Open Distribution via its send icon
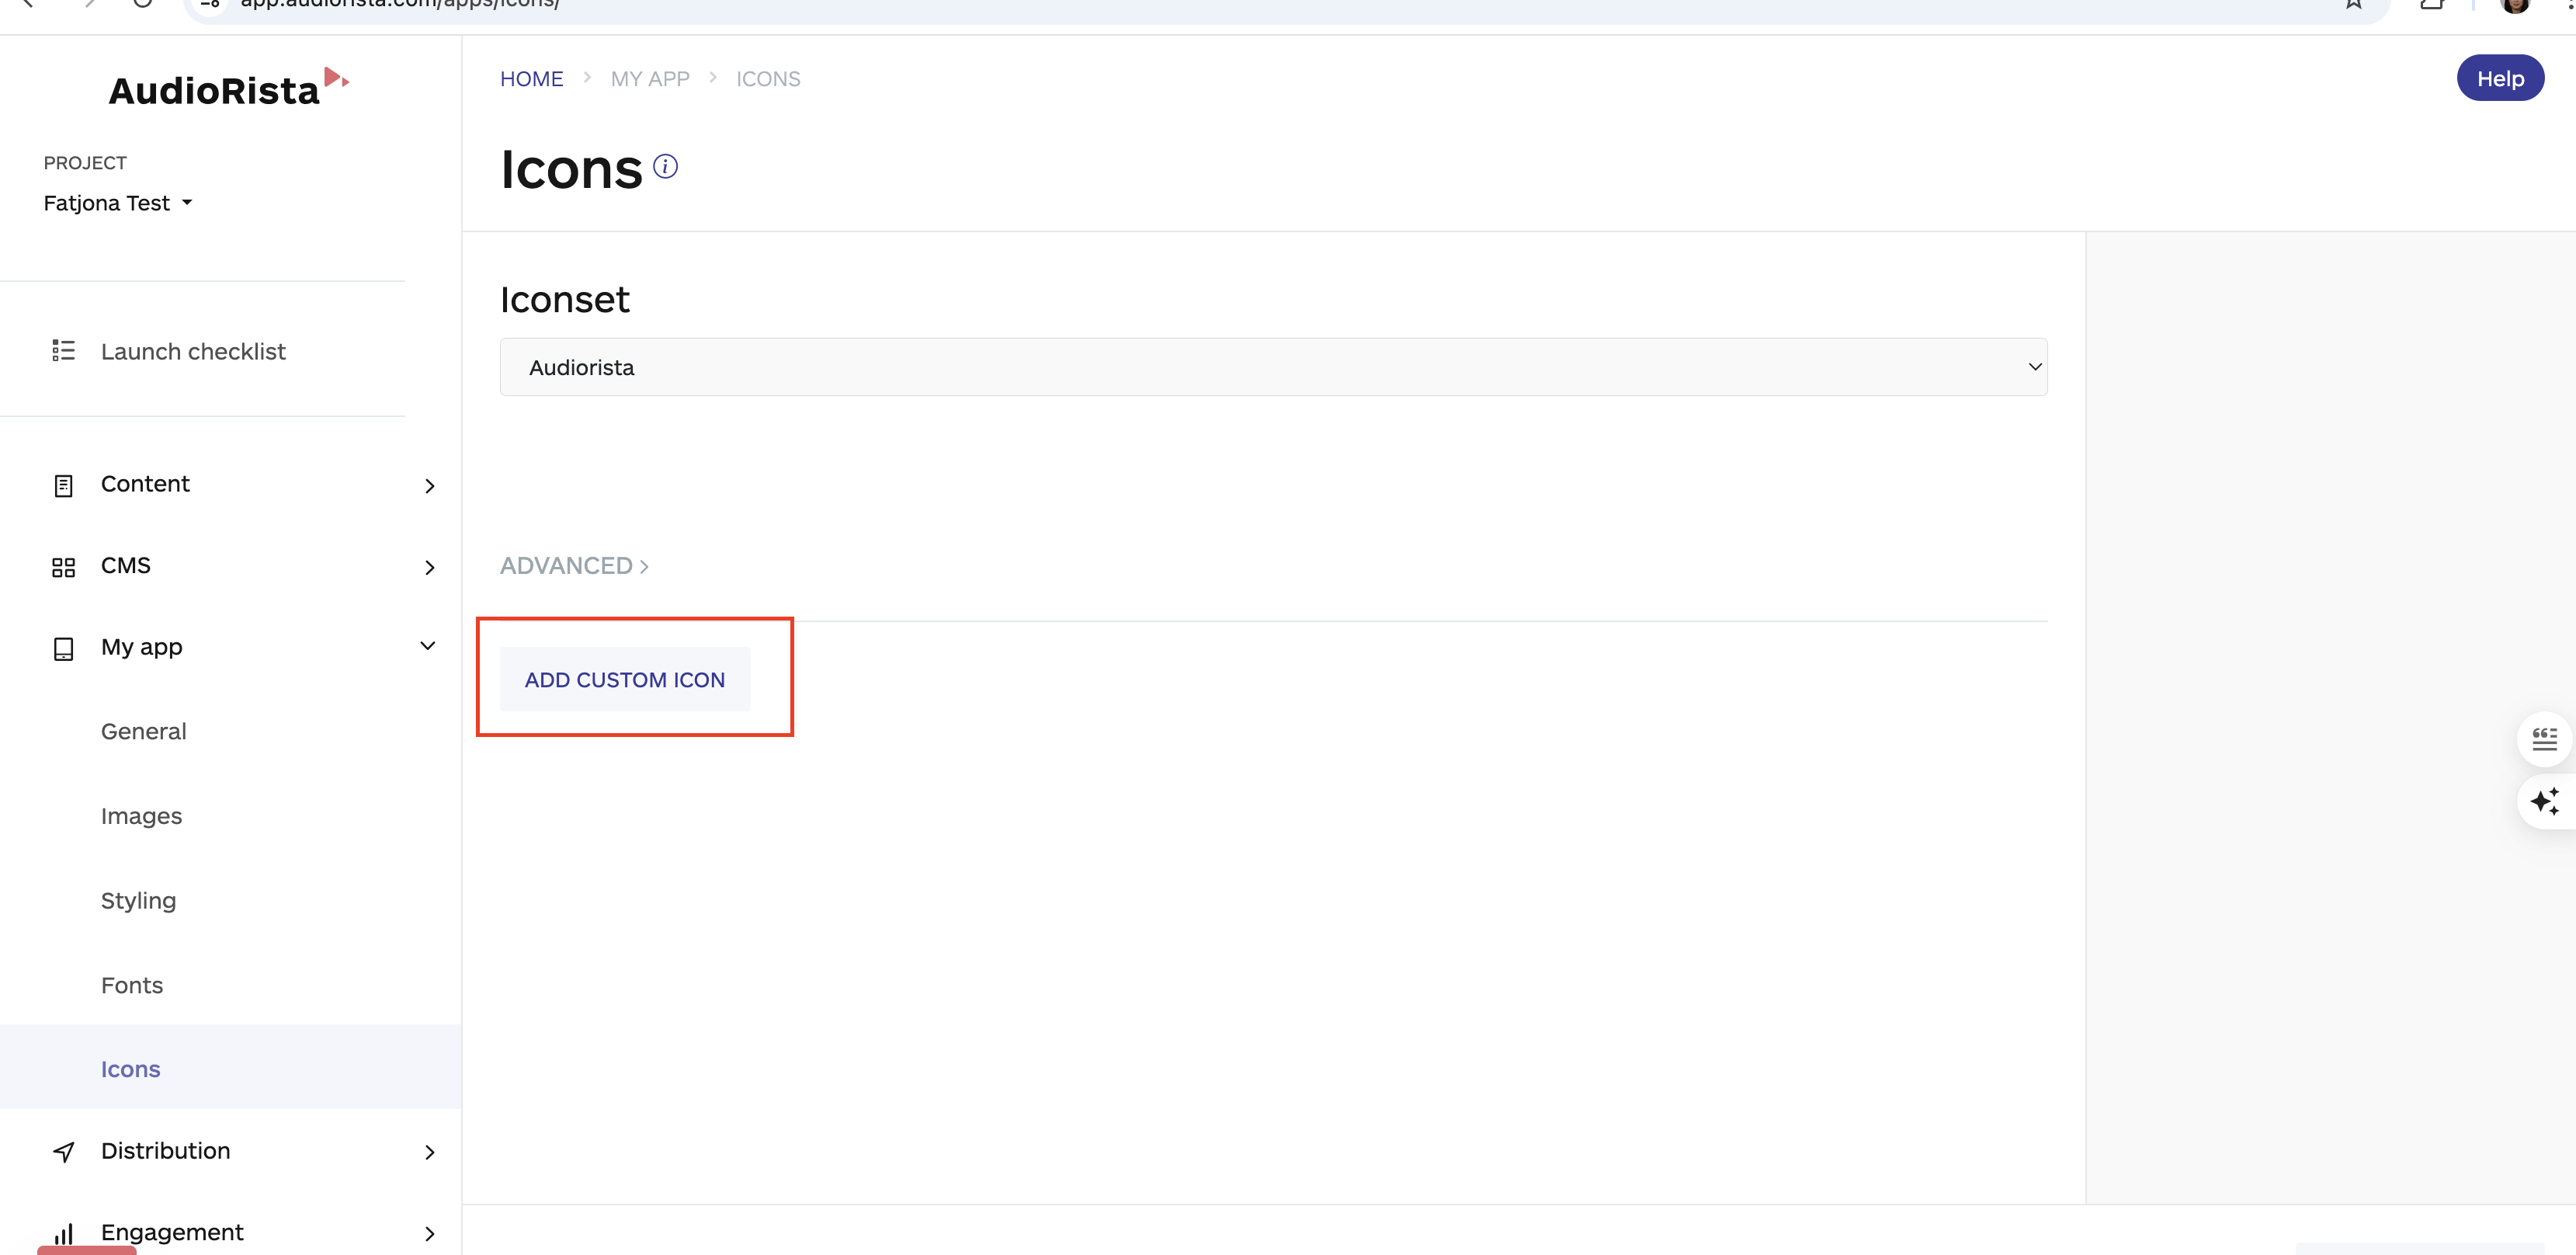 64,1151
